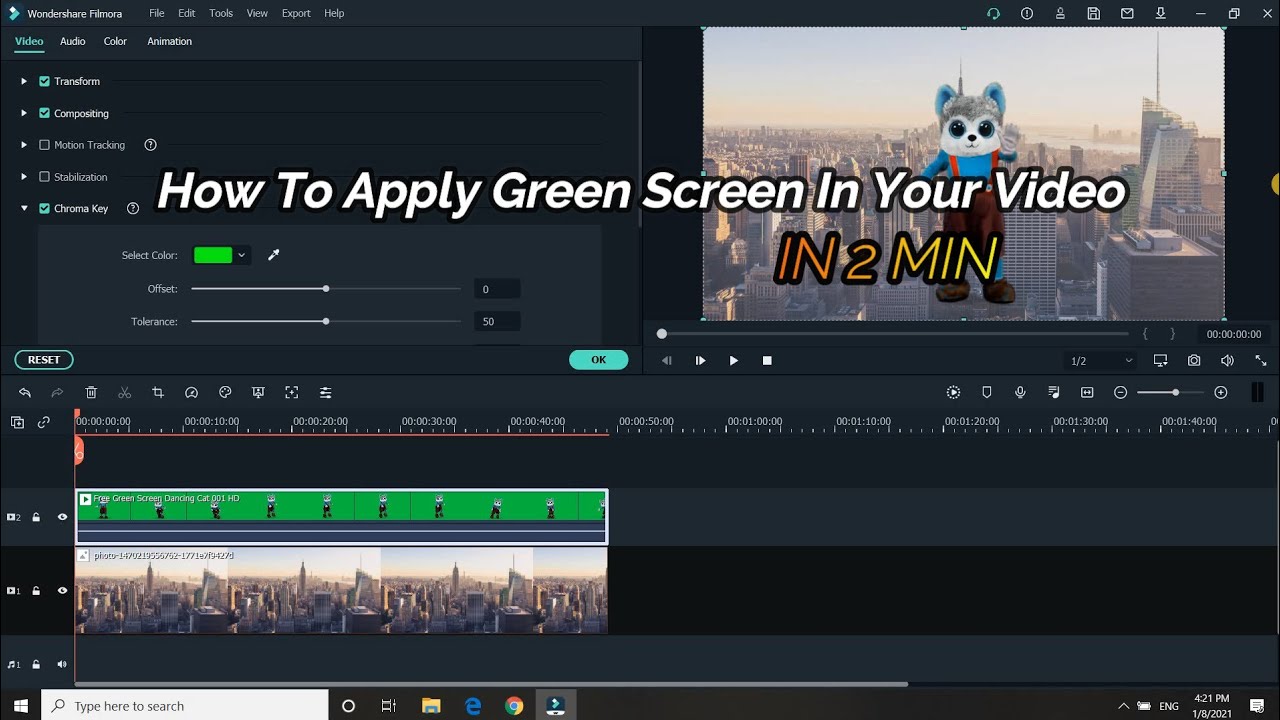This screenshot has width=1280, height=720.
Task: Open the edit adjustments sliders icon
Action: pos(325,393)
